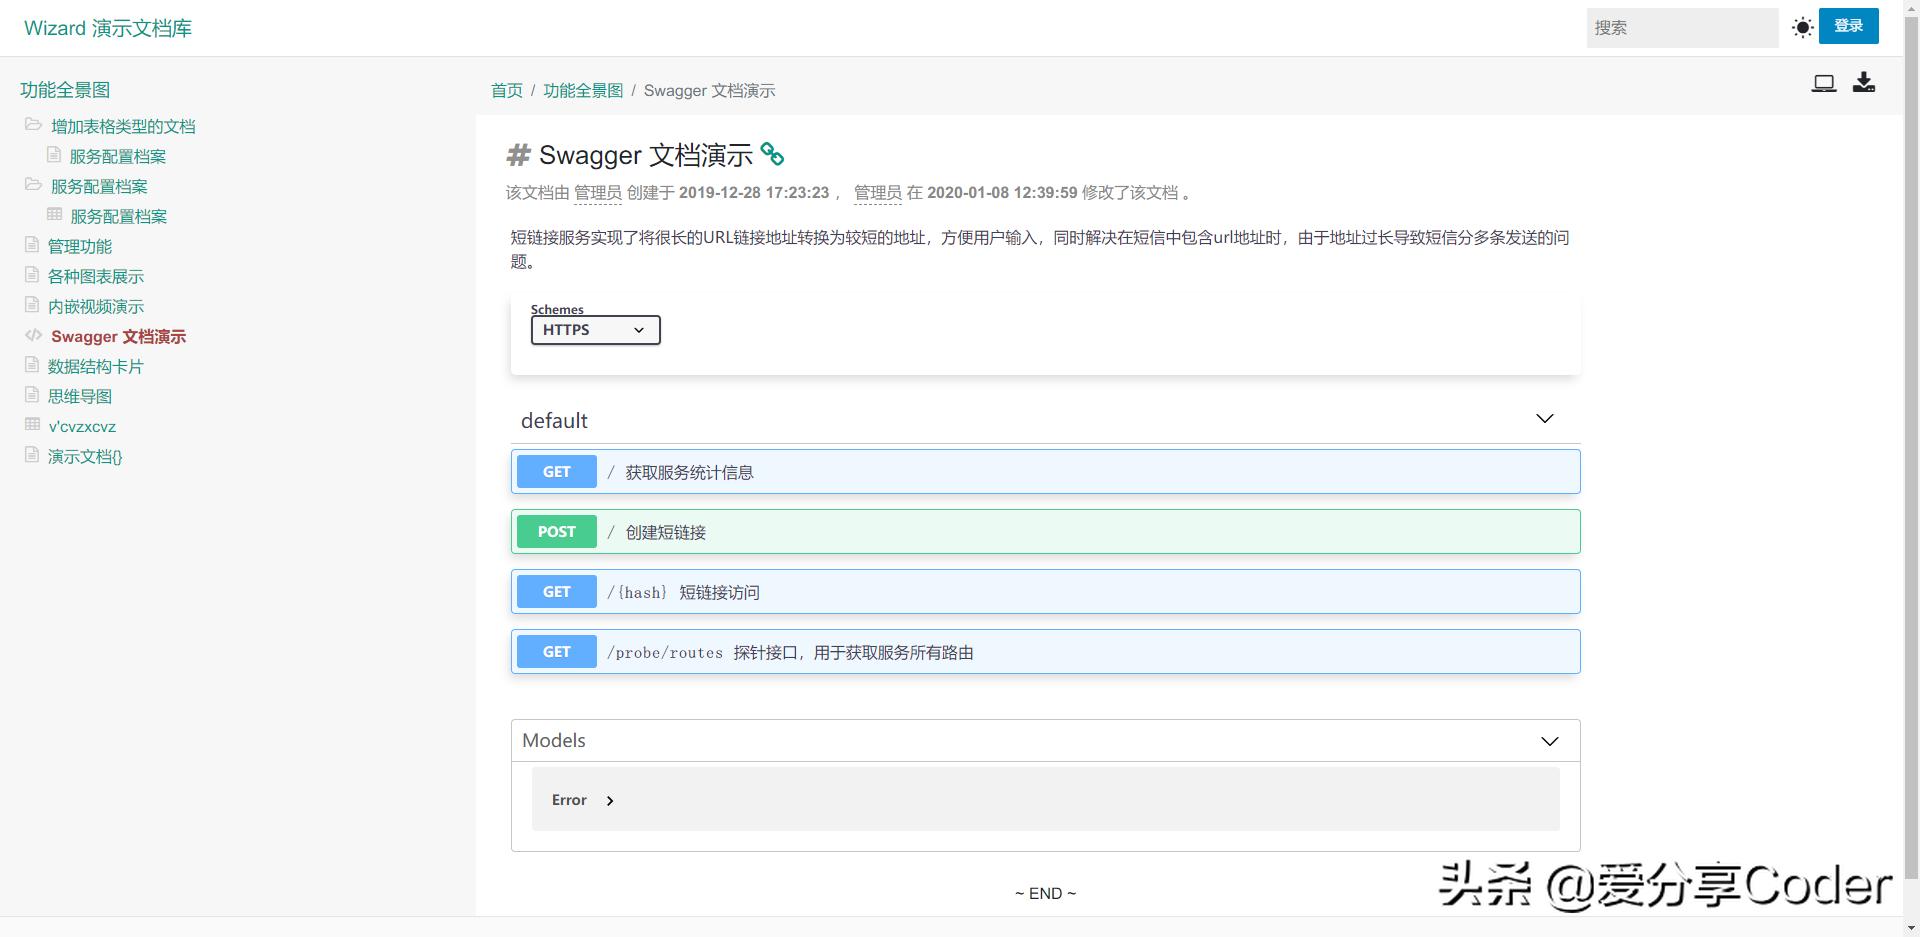Click inside the 搜索 search field

click(1683, 27)
